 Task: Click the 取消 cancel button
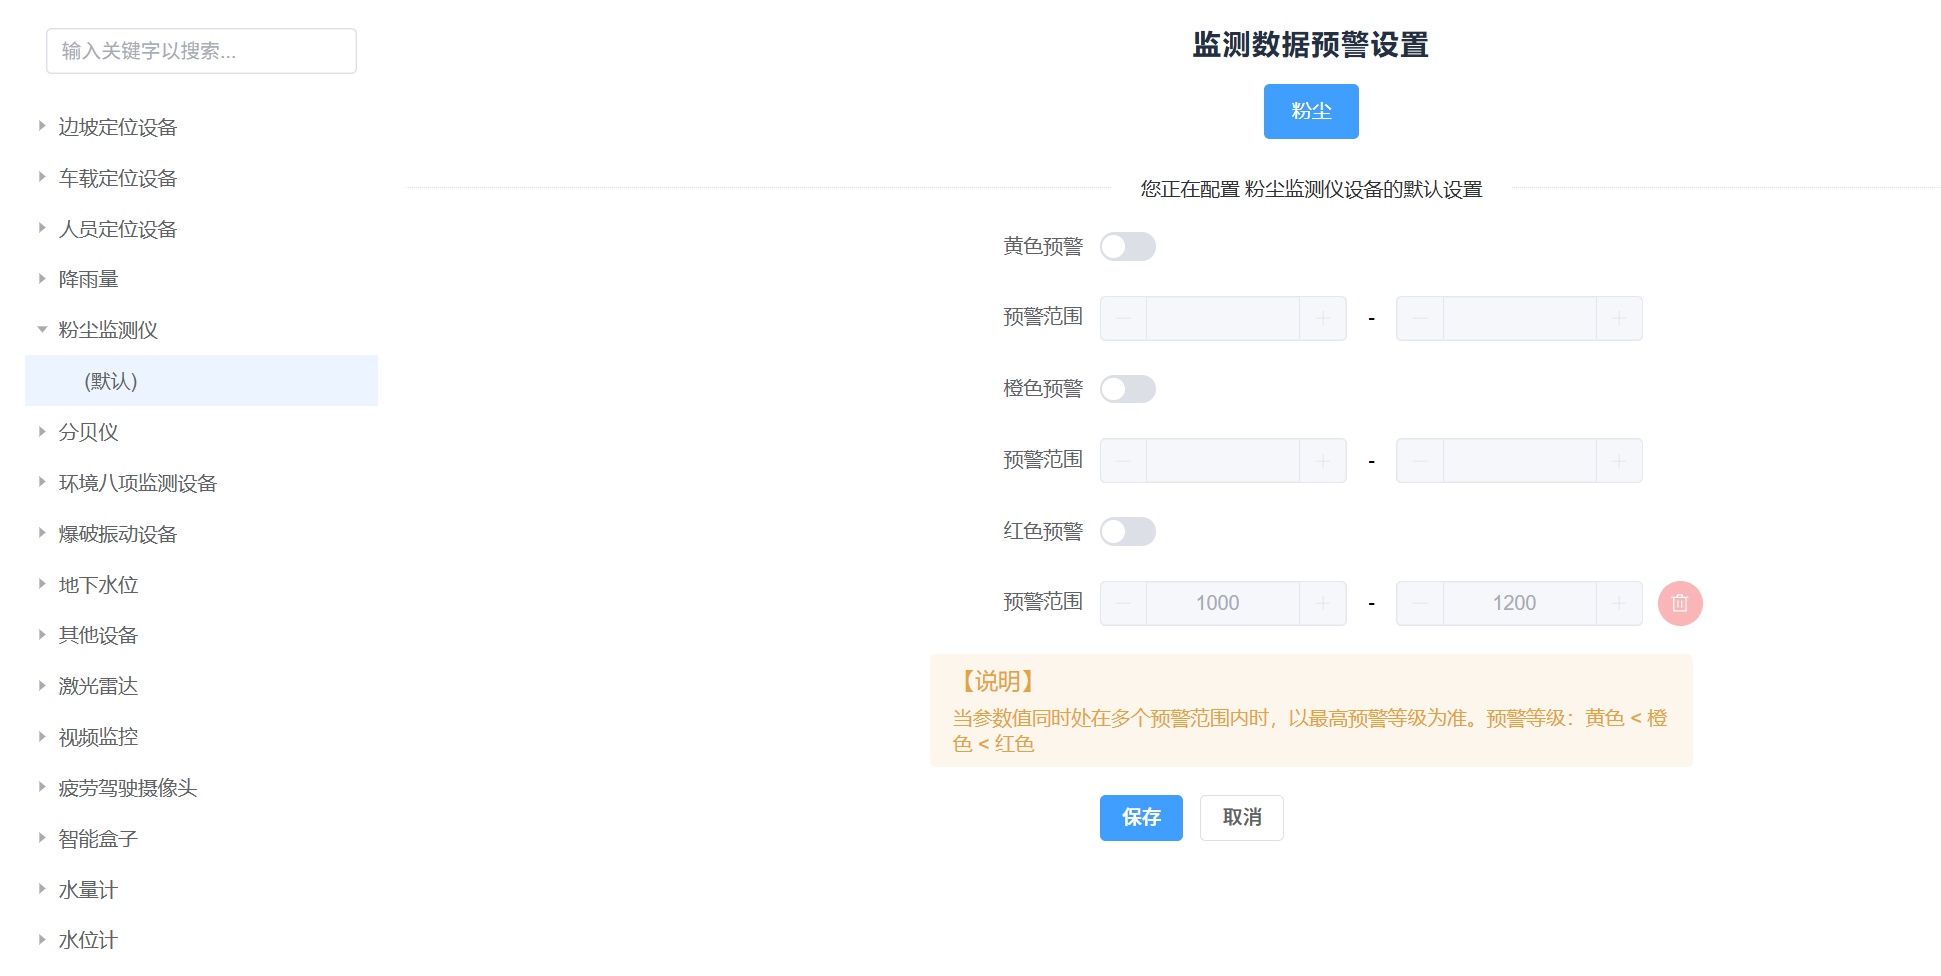(x=1241, y=818)
